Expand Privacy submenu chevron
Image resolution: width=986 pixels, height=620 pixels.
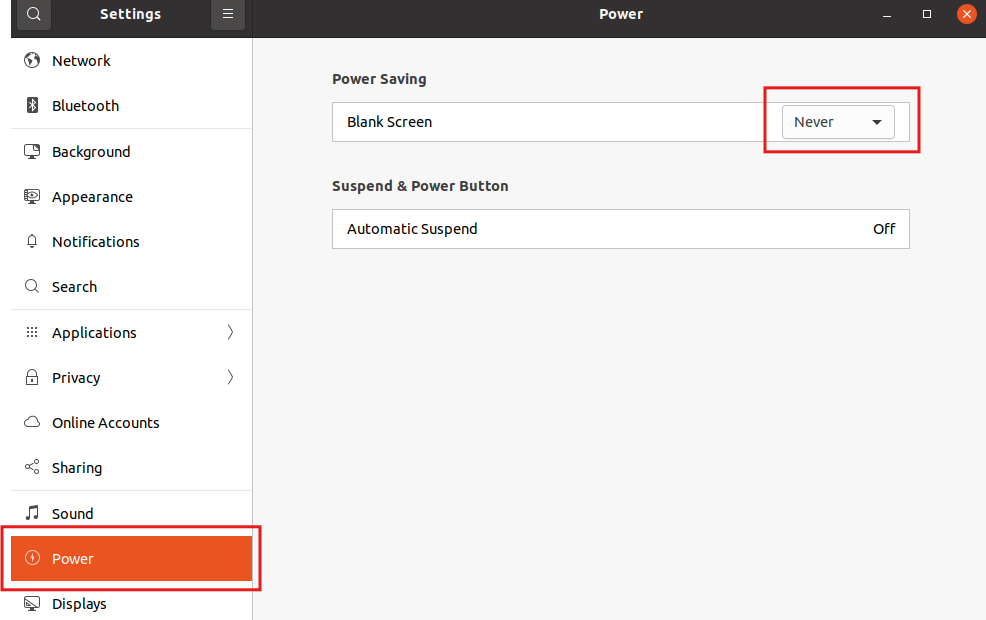click(230, 377)
